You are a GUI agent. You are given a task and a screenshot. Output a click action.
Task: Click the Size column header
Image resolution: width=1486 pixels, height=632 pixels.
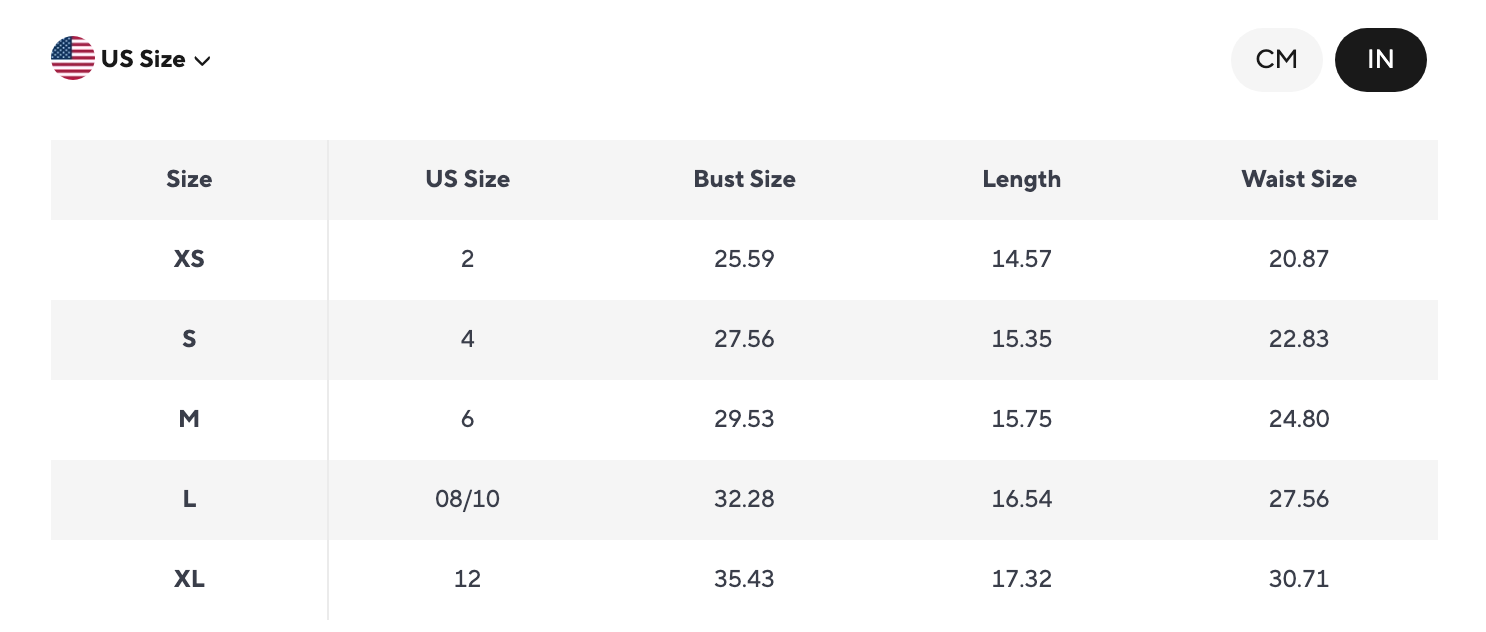(189, 180)
